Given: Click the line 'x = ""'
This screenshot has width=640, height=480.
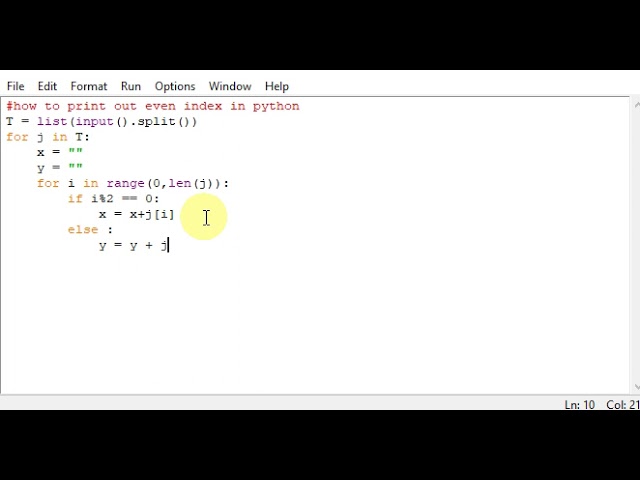Looking at the screenshot, I should (x=60, y=152).
